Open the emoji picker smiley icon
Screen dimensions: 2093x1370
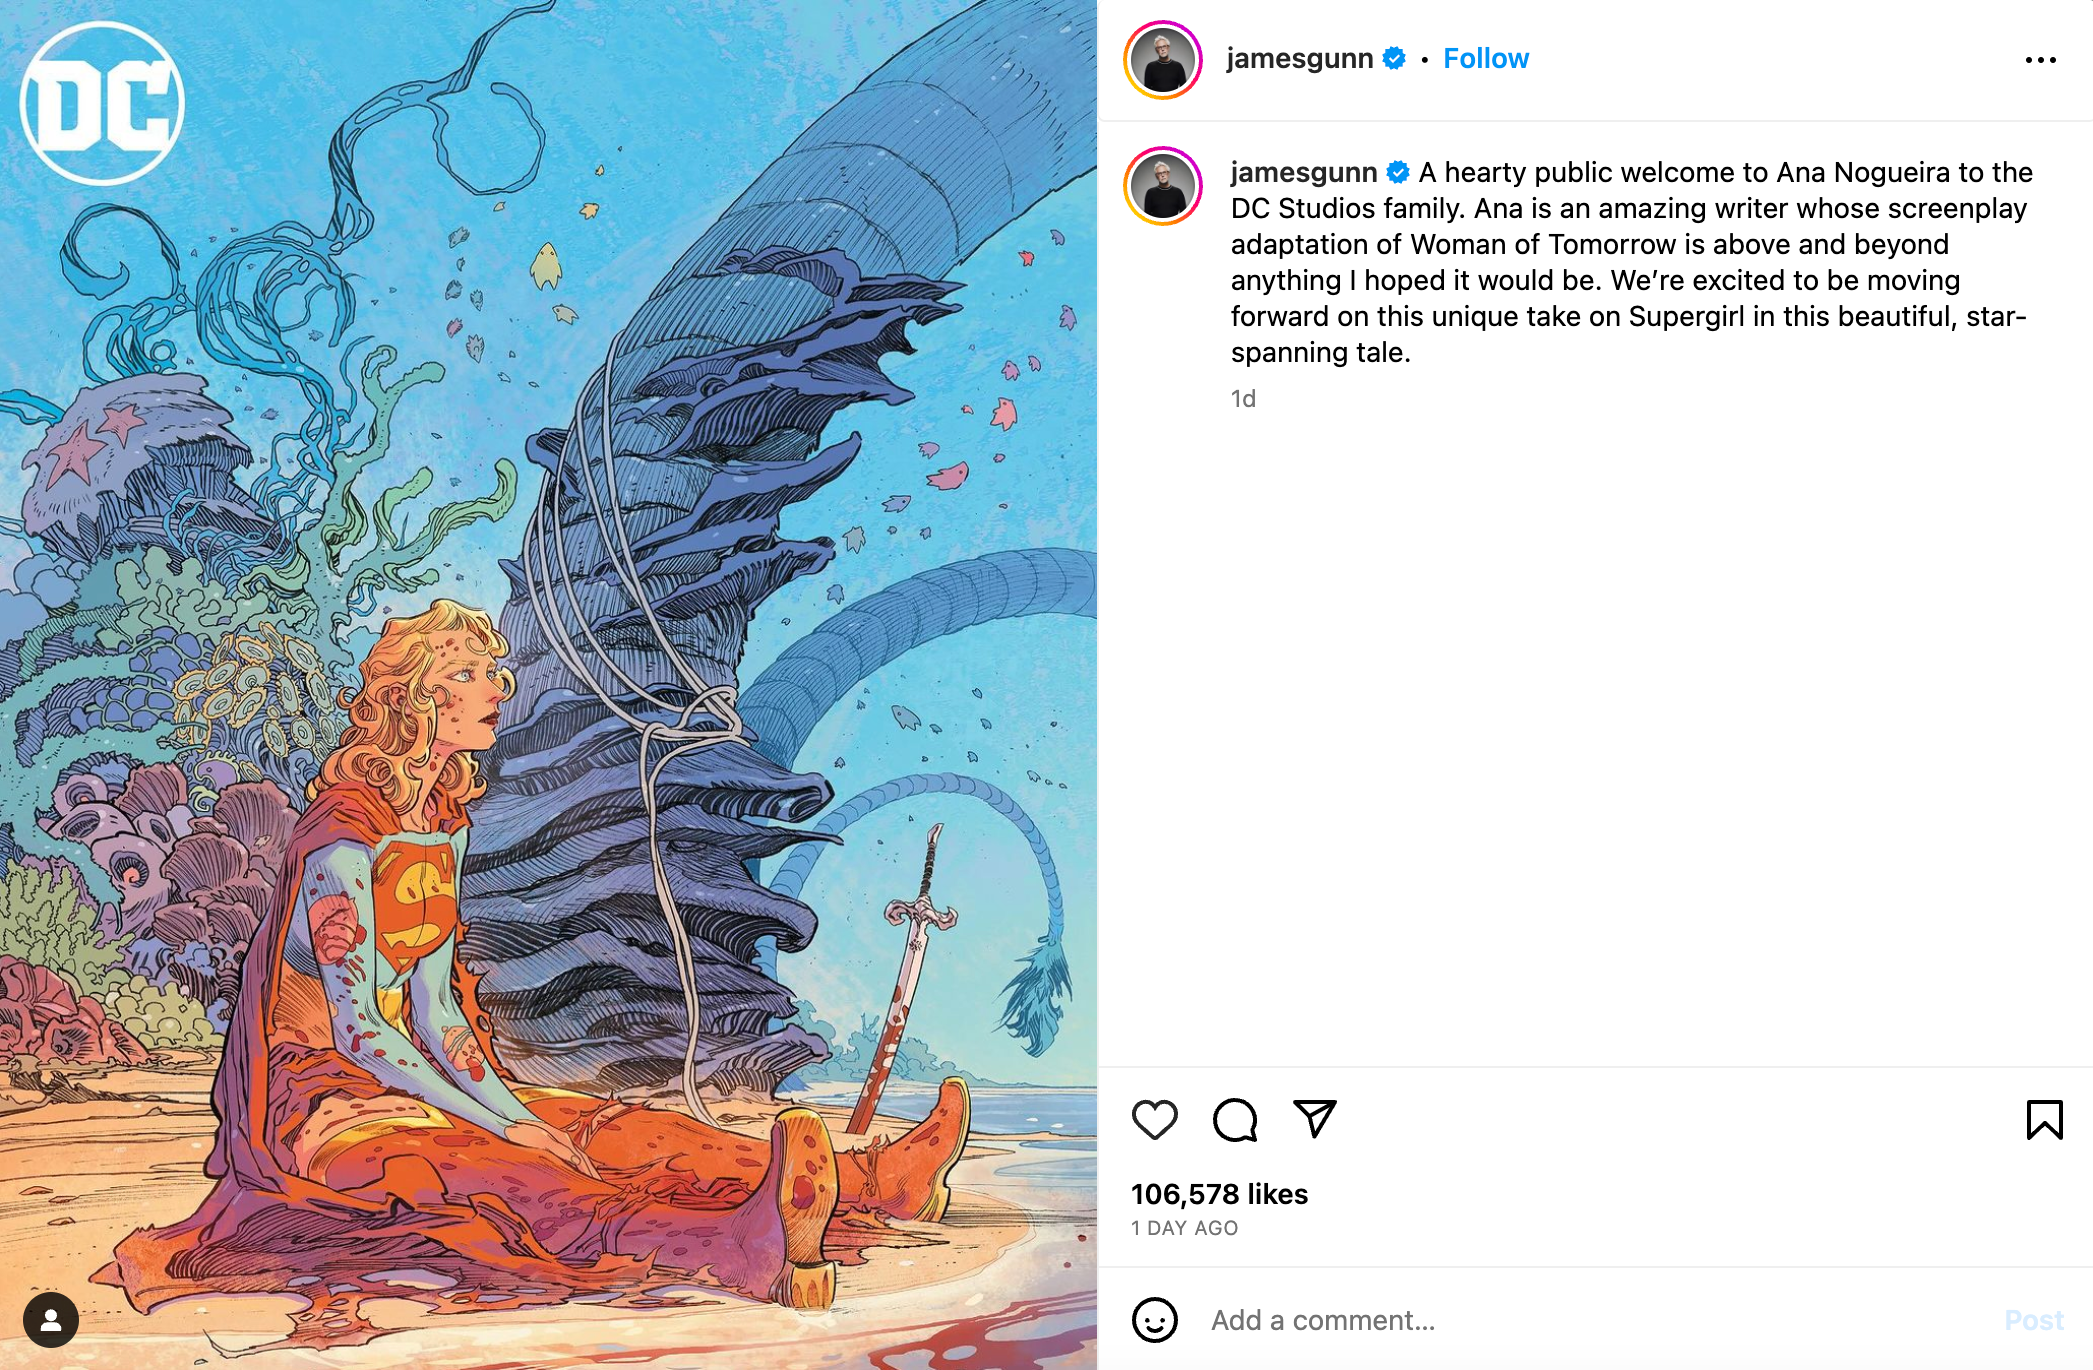point(1154,1320)
